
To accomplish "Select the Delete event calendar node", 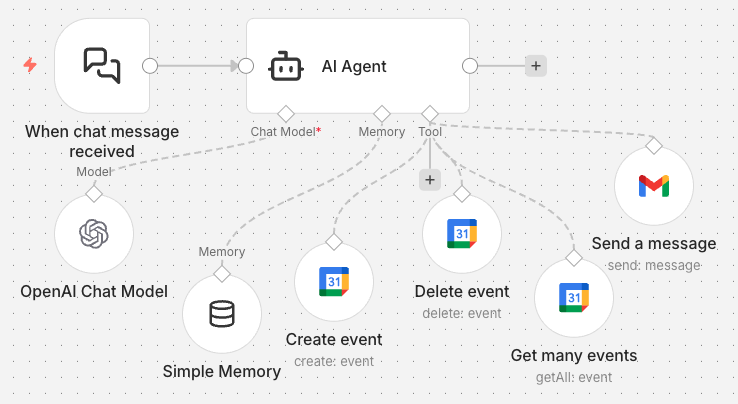I will click(x=461, y=234).
